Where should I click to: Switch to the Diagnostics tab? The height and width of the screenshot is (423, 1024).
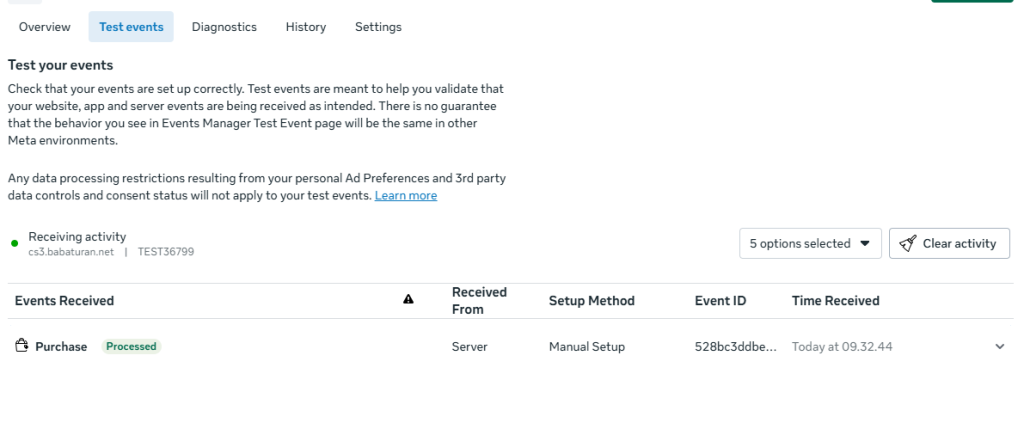point(224,27)
